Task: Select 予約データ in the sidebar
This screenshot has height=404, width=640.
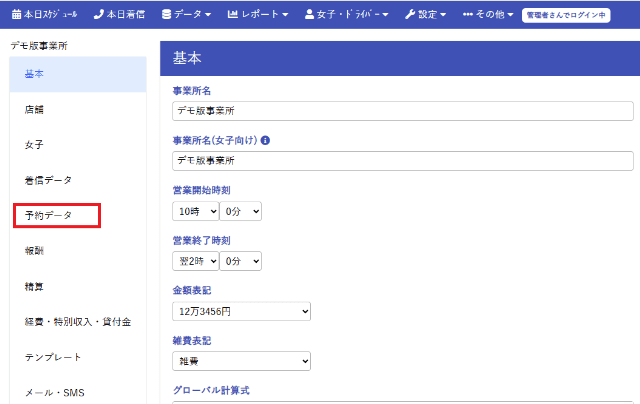Action: (x=49, y=215)
